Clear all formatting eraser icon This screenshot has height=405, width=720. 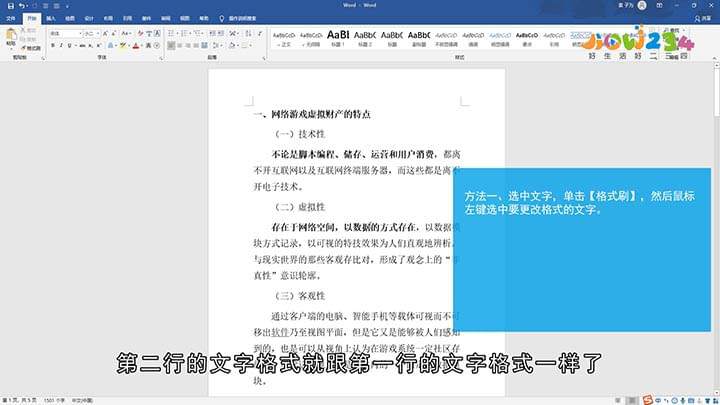141,34
